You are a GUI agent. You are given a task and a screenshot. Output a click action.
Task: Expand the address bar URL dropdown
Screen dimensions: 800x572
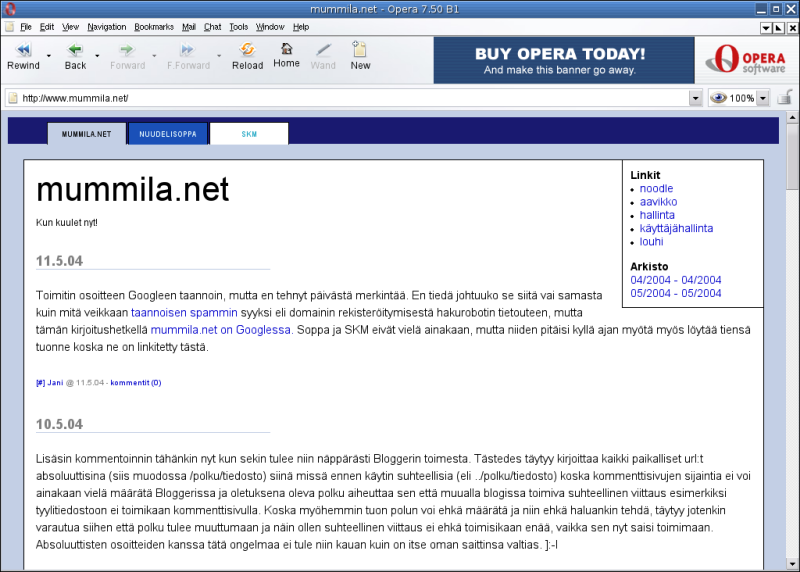695,98
